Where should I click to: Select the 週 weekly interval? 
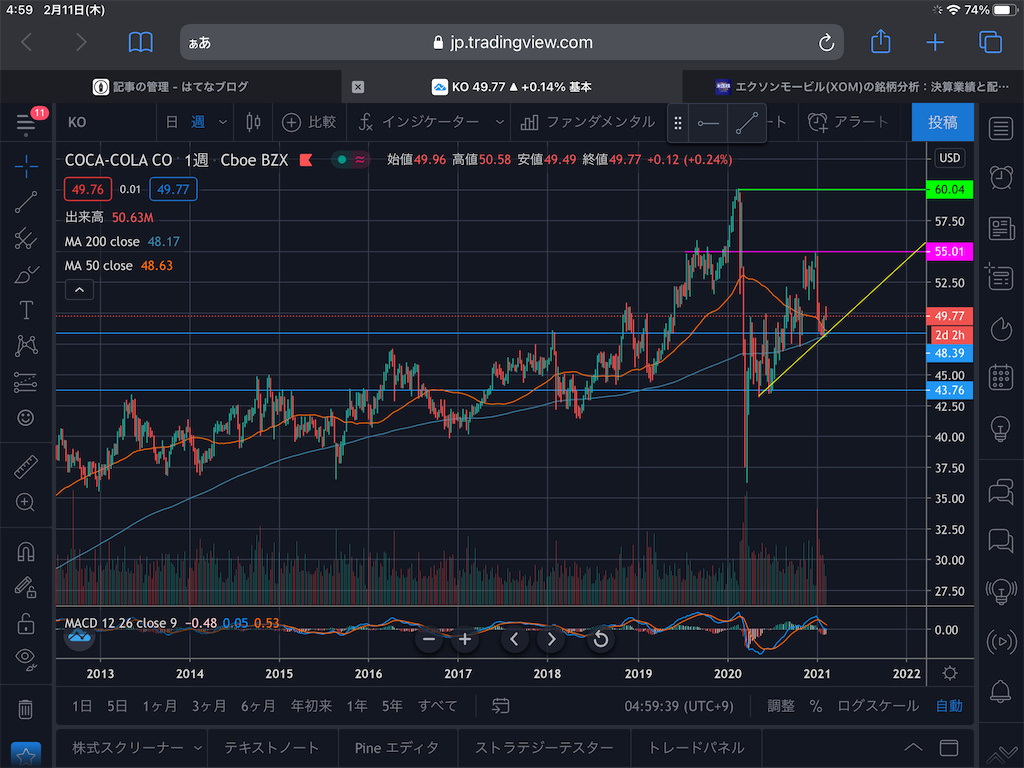pyautogui.click(x=198, y=122)
